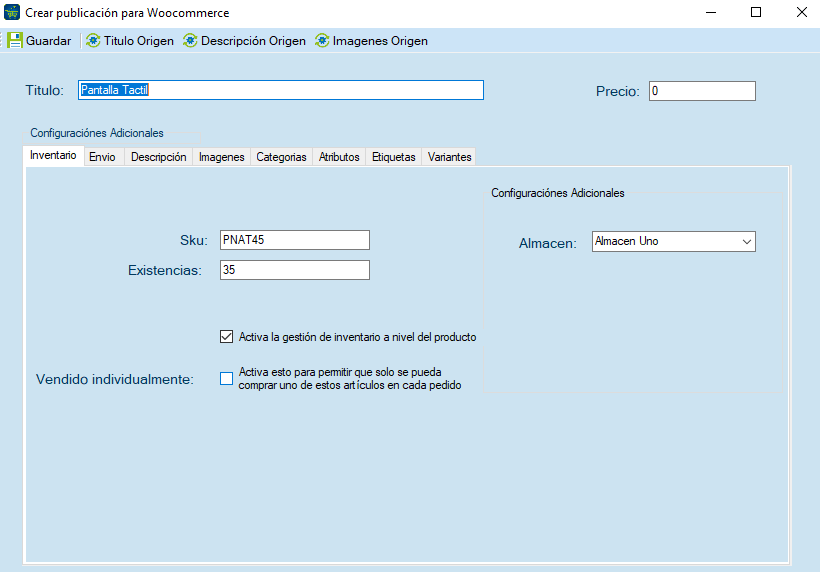Click the gear icon beside Titulo Origen
The width and height of the screenshot is (820, 572).
click(93, 41)
